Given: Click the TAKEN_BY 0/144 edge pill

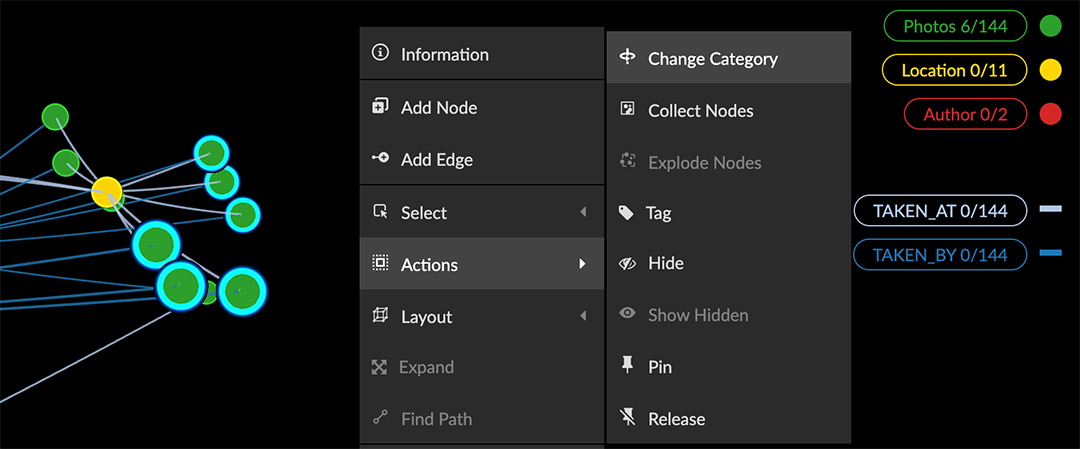Looking at the screenshot, I should [x=939, y=255].
